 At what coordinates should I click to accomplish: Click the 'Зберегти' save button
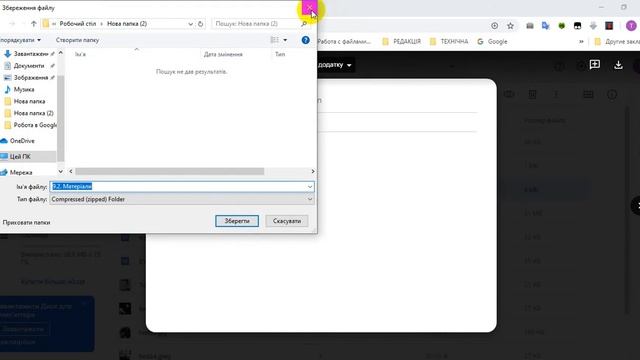point(237,221)
